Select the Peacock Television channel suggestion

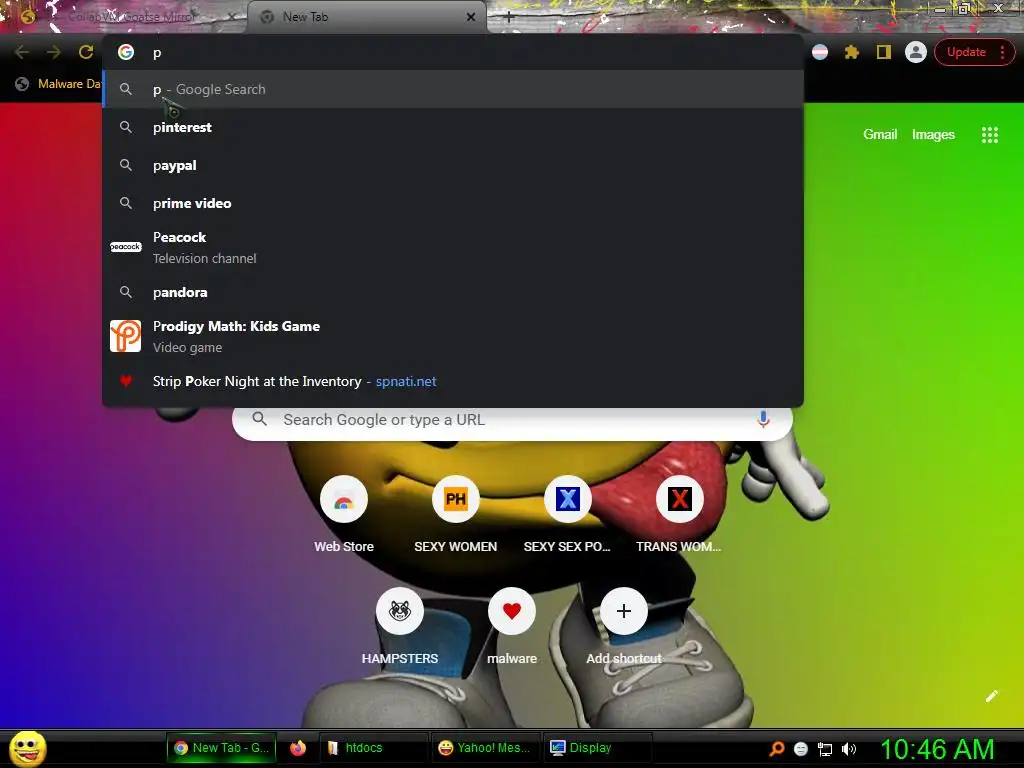[453, 248]
